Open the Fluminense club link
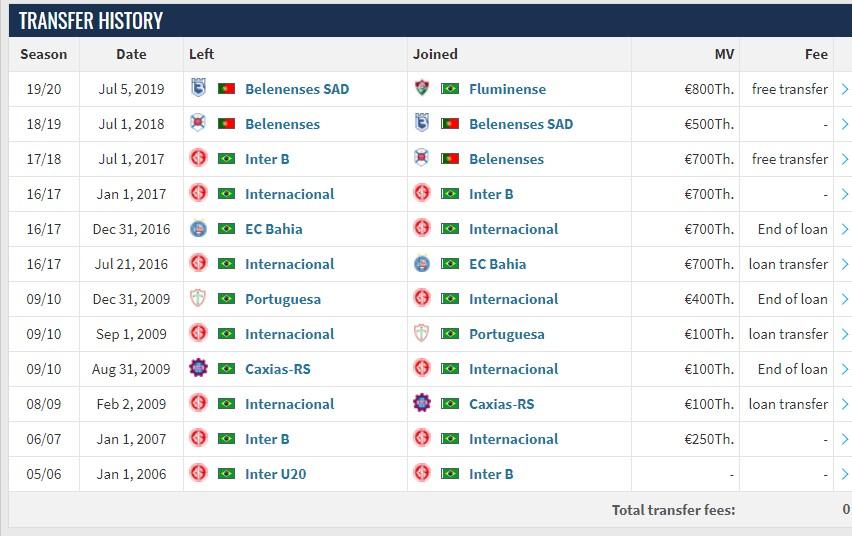The image size is (852, 536). pyautogui.click(x=507, y=89)
